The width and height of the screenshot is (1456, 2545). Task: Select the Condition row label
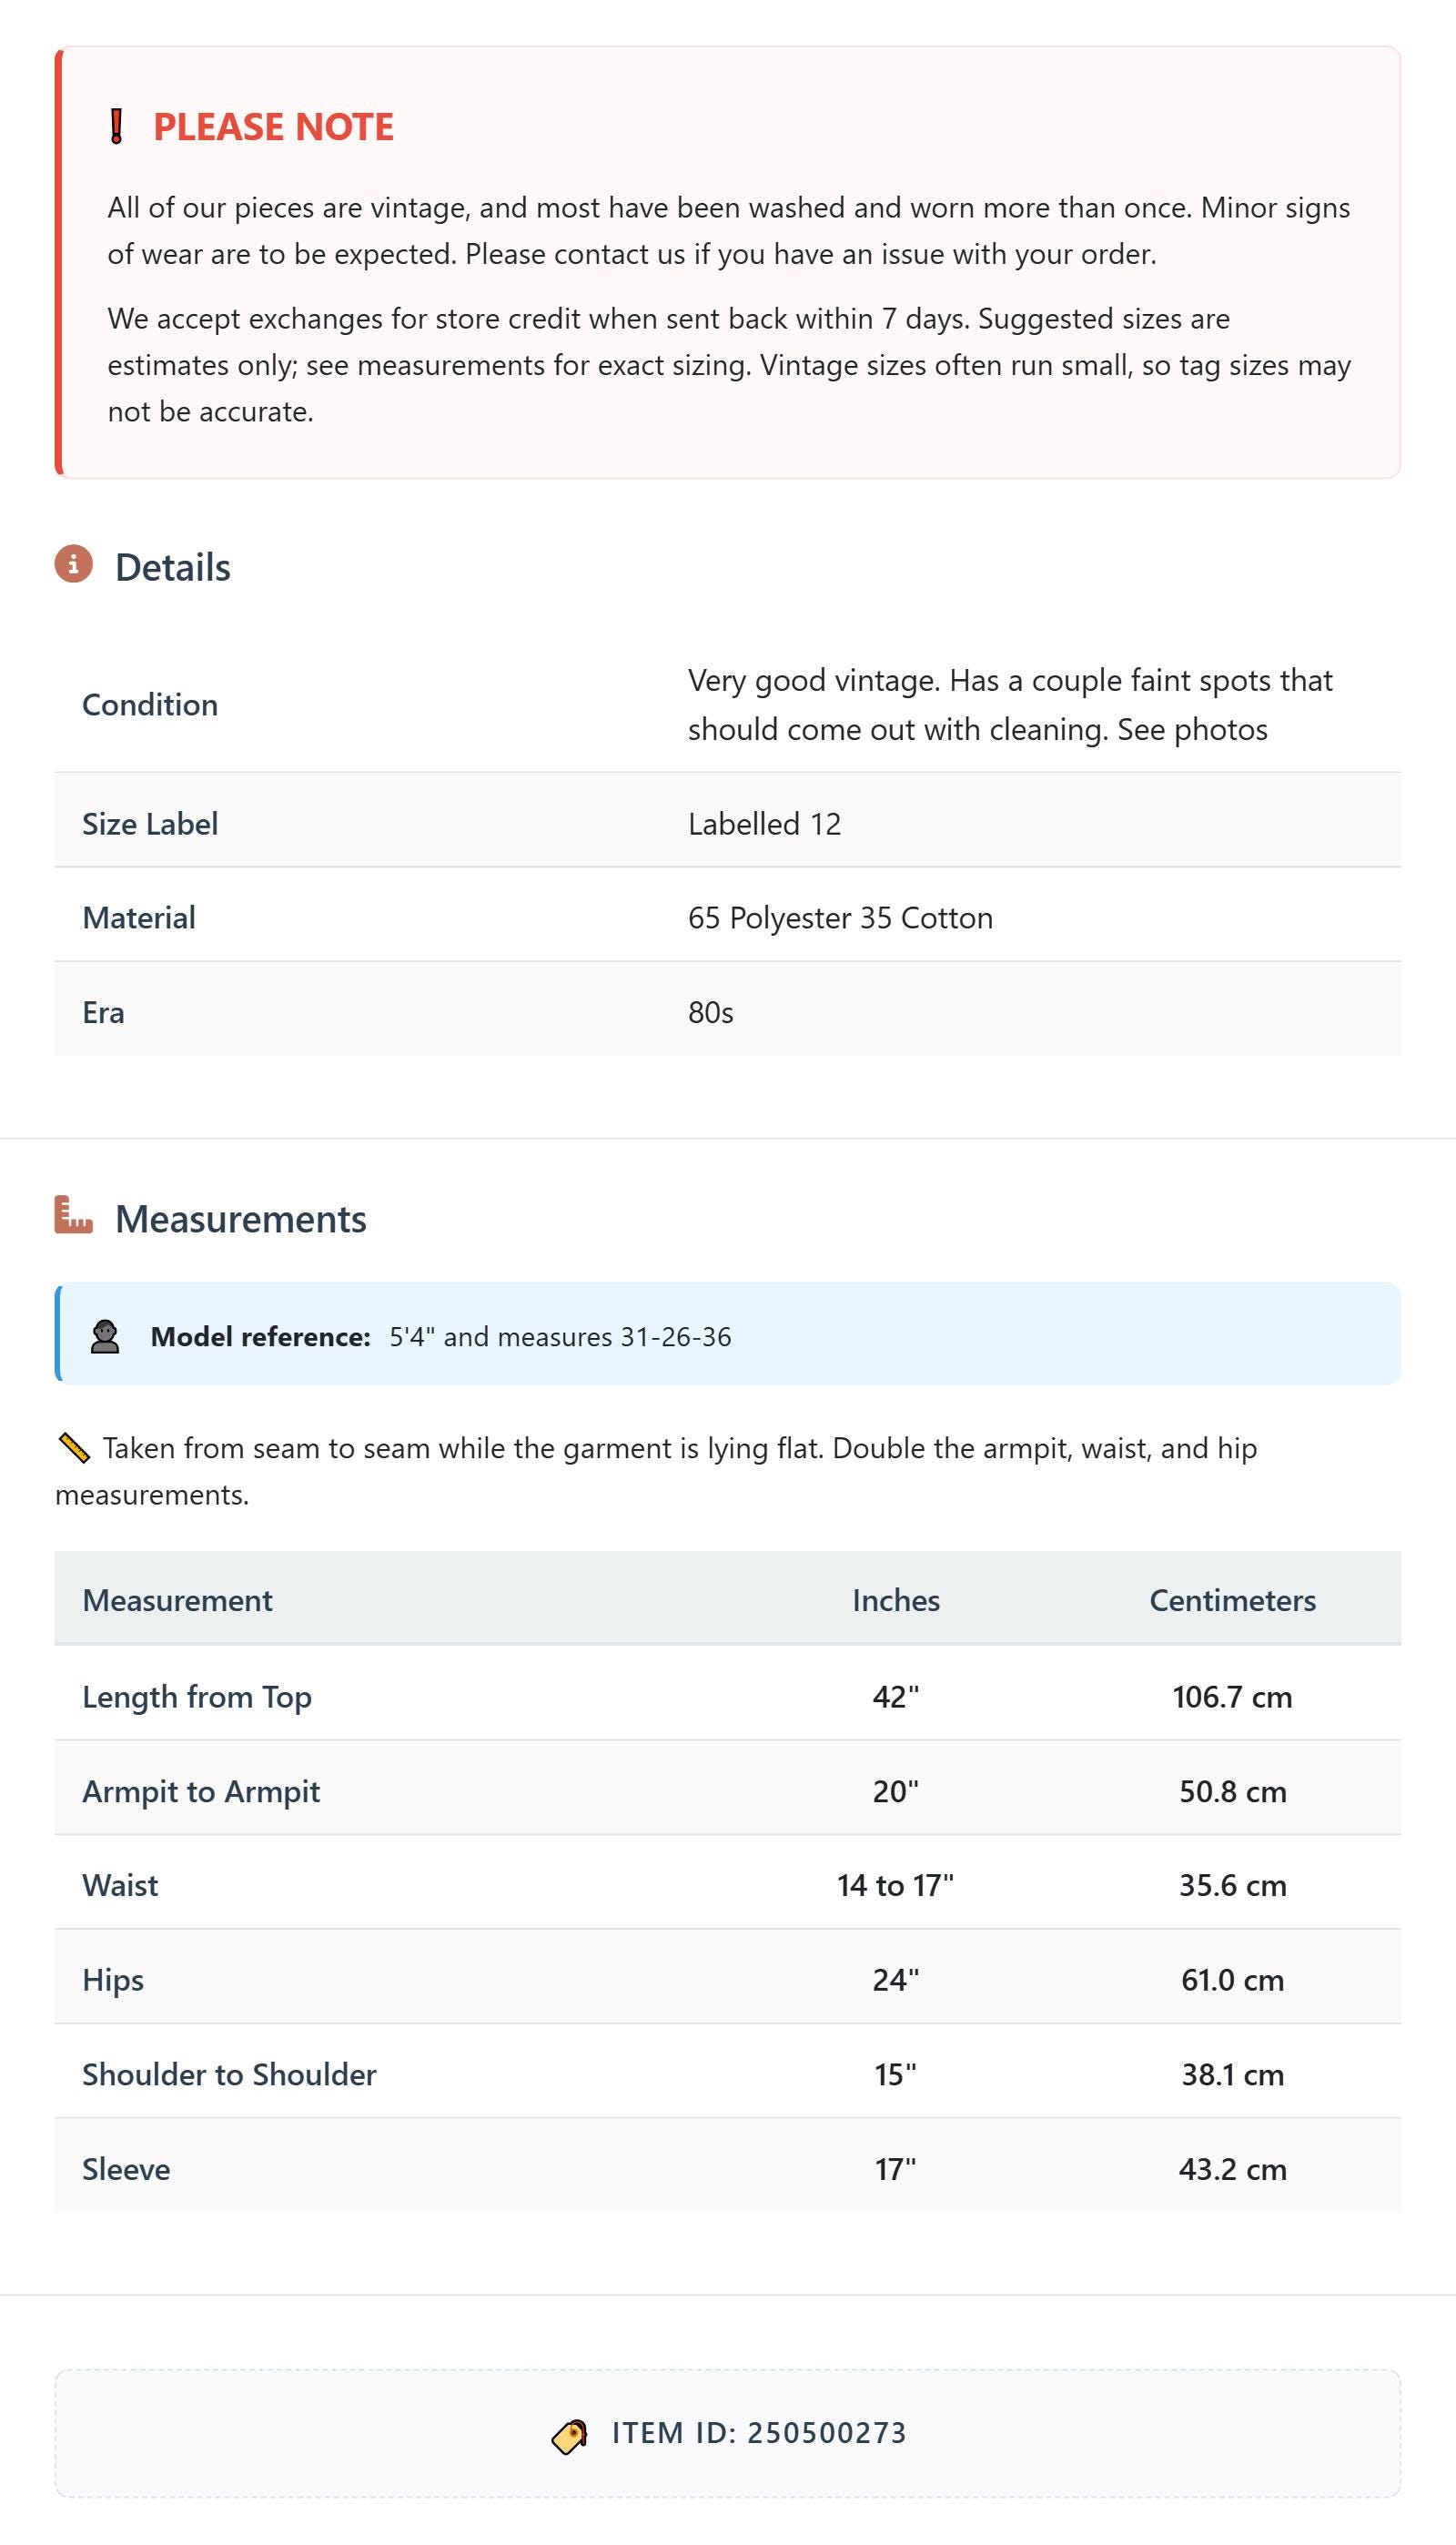click(150, 705)
